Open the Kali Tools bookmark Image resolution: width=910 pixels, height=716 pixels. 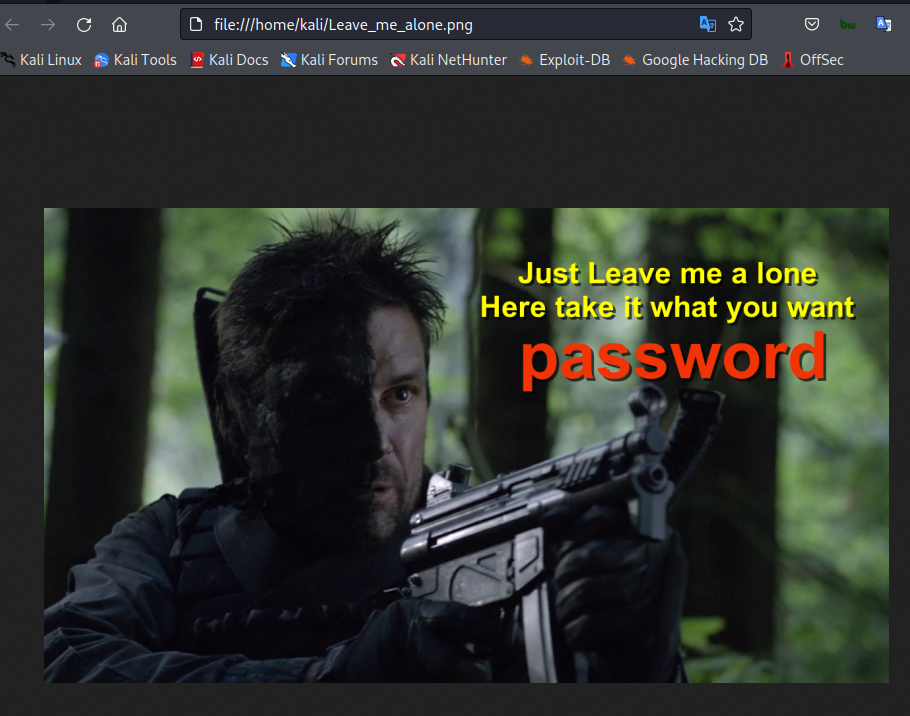click(135, 60)
